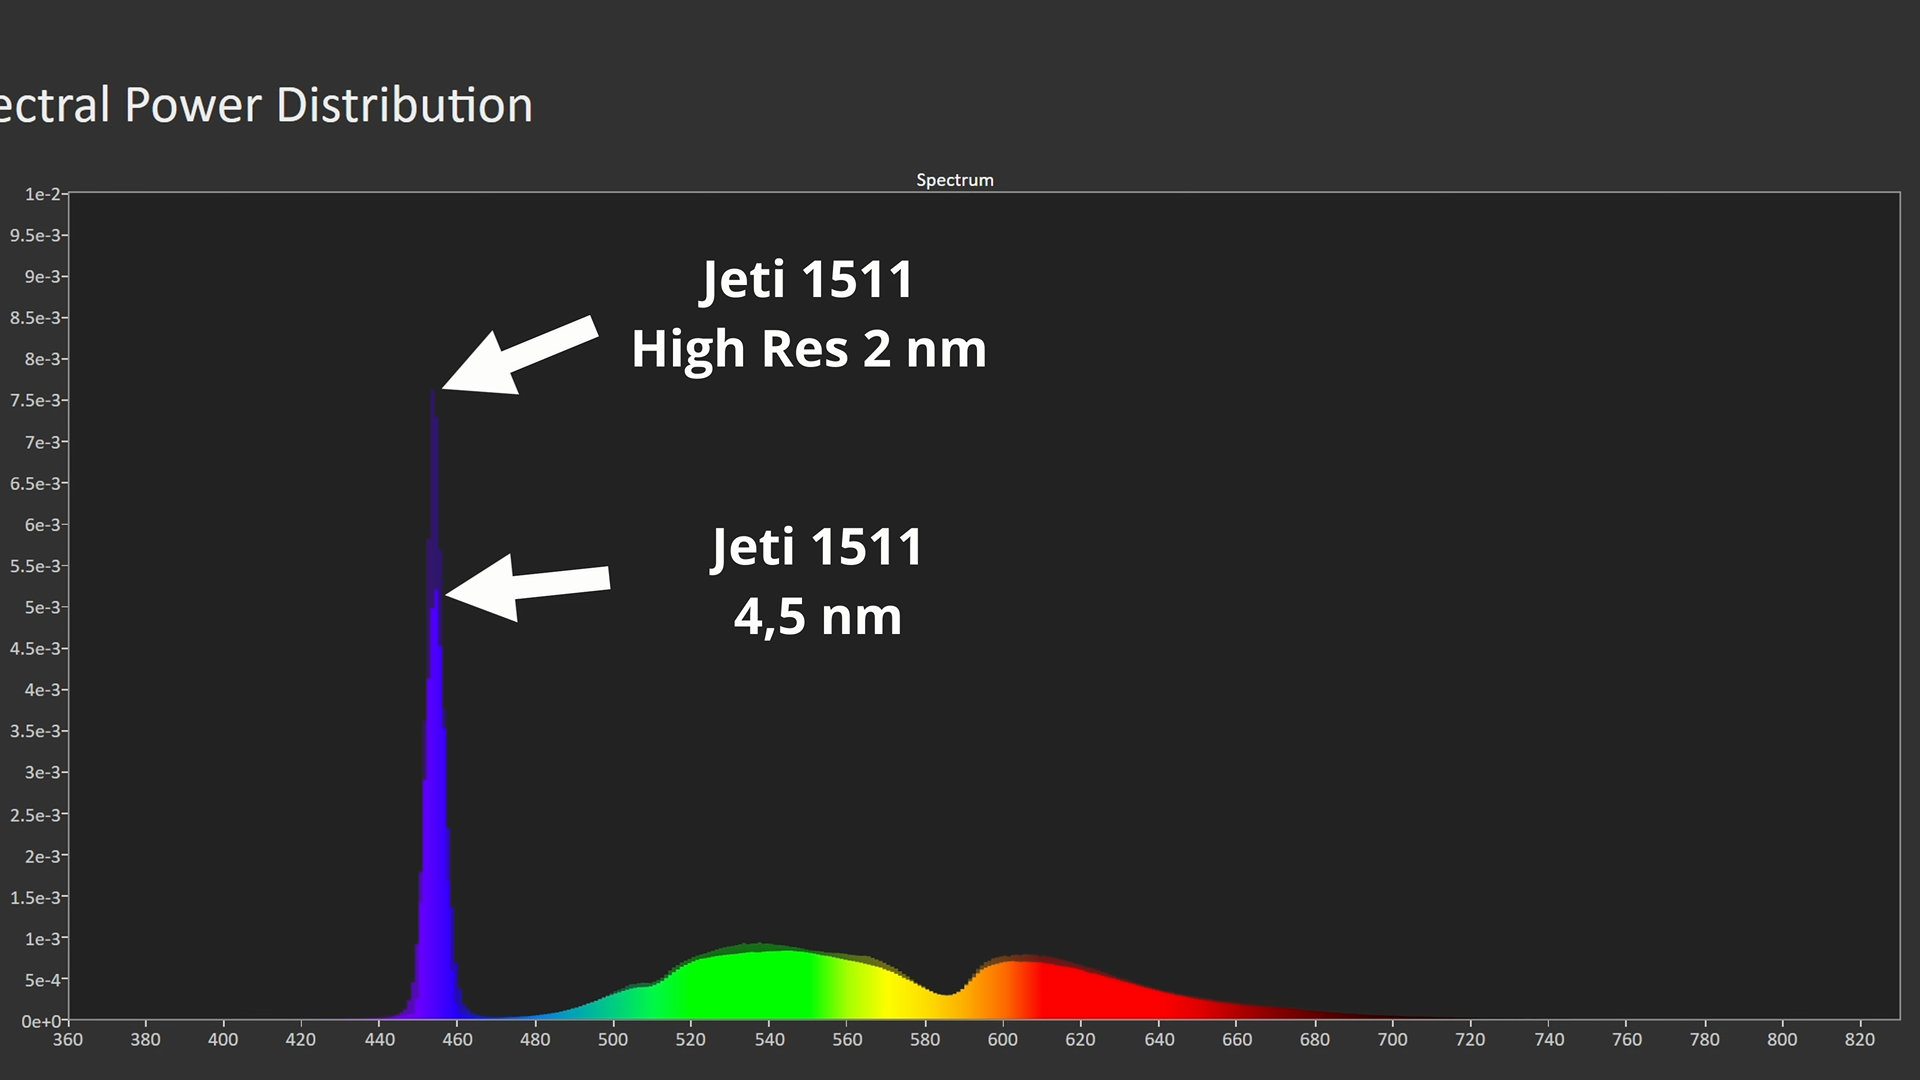This screenshot has width=1920, height=1080.
Task: Click the 700 x-axis tick label
Action: pos(1392,1040)
